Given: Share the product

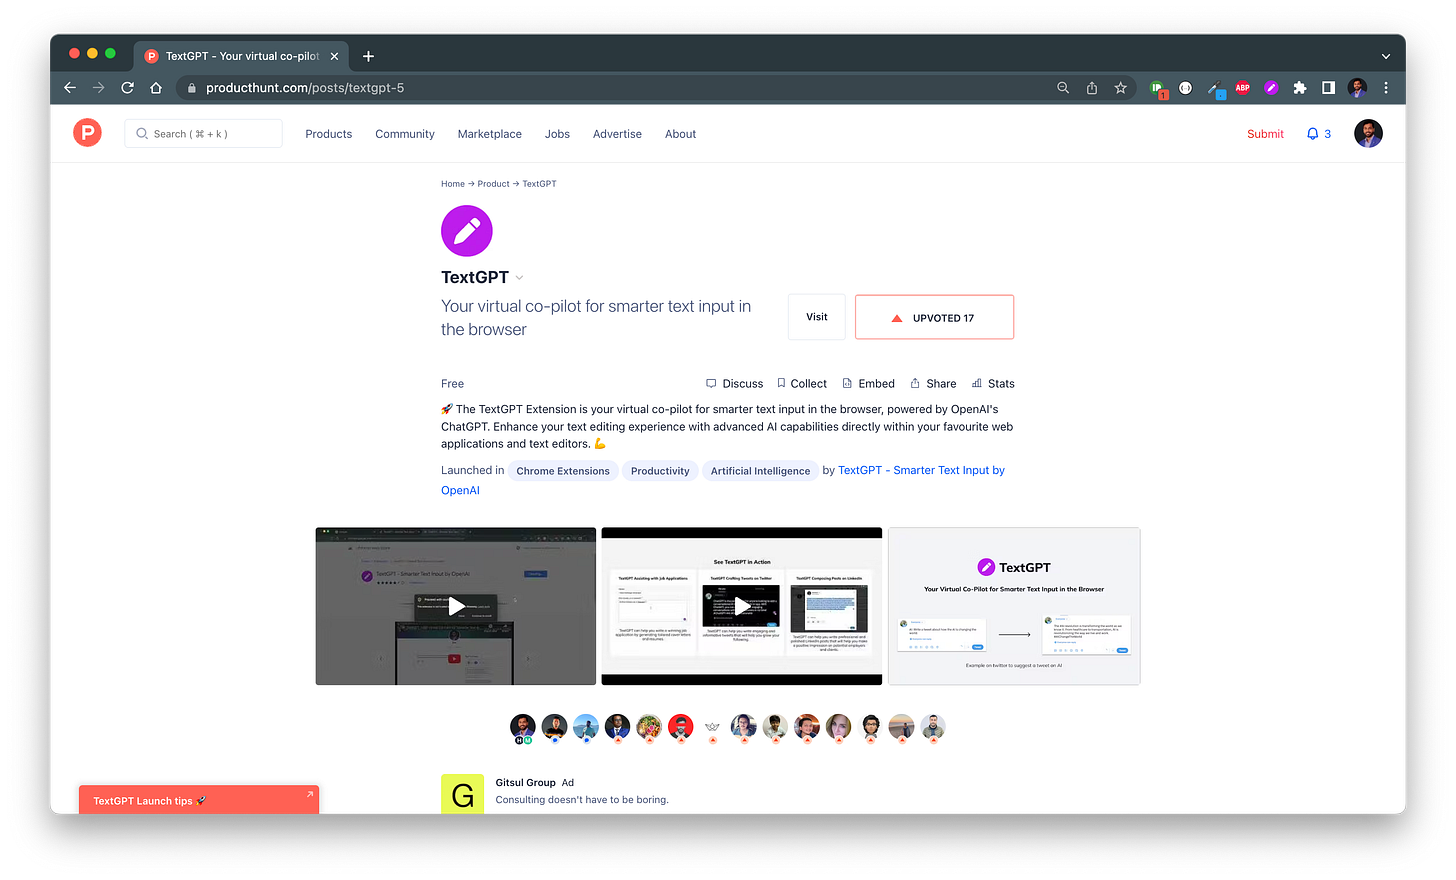Looking at the screenshot, I should coord(933,384).
